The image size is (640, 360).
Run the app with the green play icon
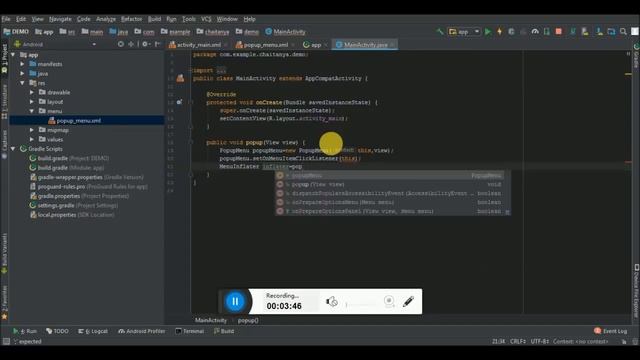pyautogui.click(x=488, y=31)
